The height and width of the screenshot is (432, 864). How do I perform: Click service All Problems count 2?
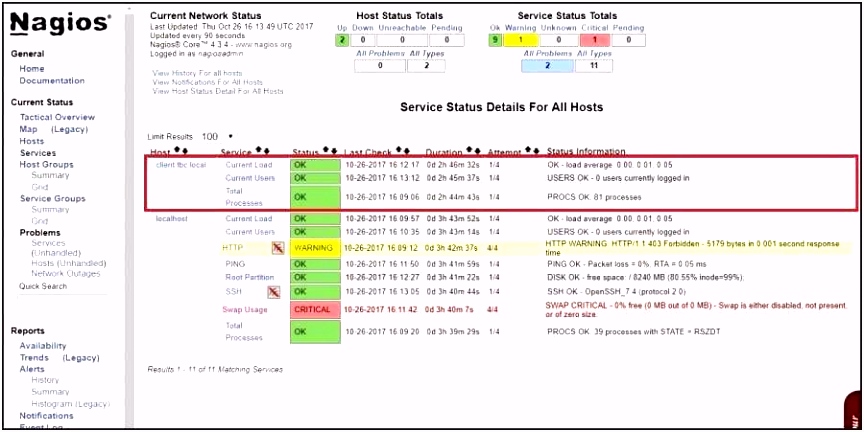click(x=547, y=66)
